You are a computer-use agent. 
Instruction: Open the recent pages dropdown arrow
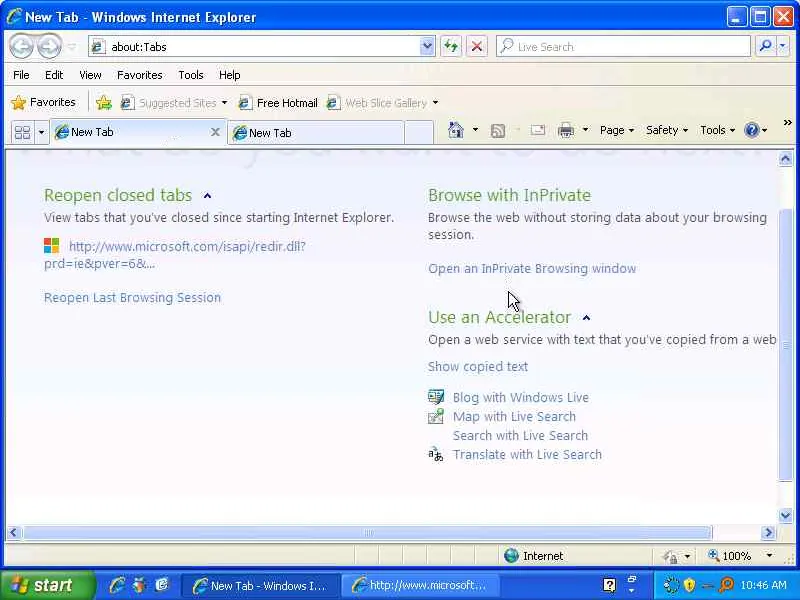pos(72,47)
